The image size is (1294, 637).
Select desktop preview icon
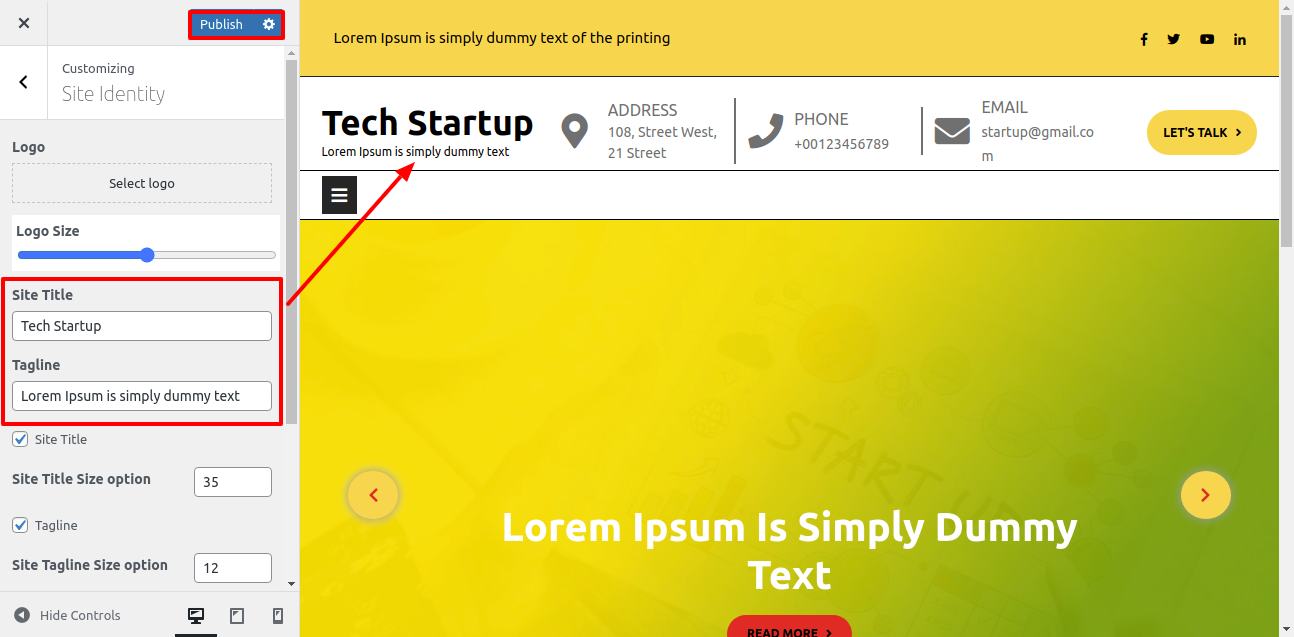[x=196, y=616]
